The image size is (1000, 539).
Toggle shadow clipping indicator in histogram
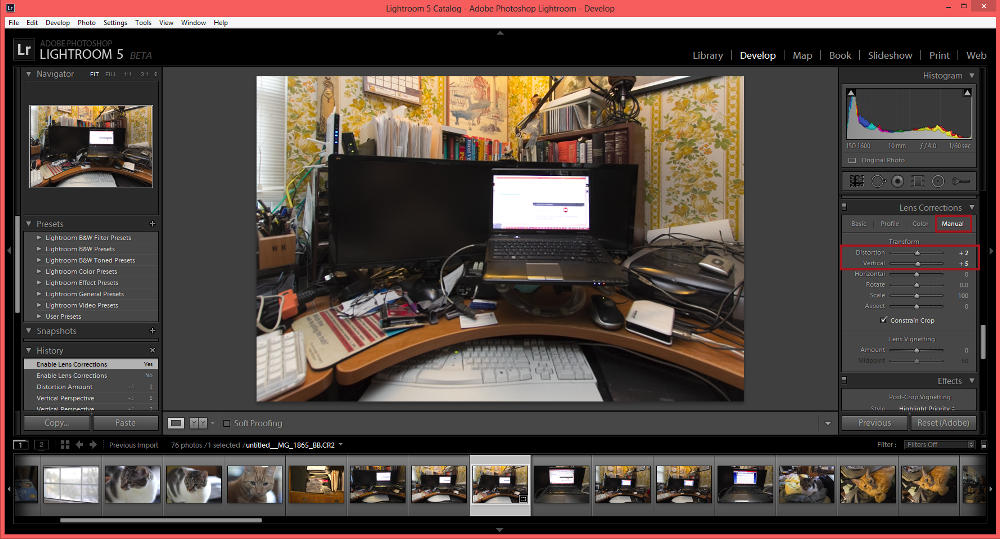(851, 93)
